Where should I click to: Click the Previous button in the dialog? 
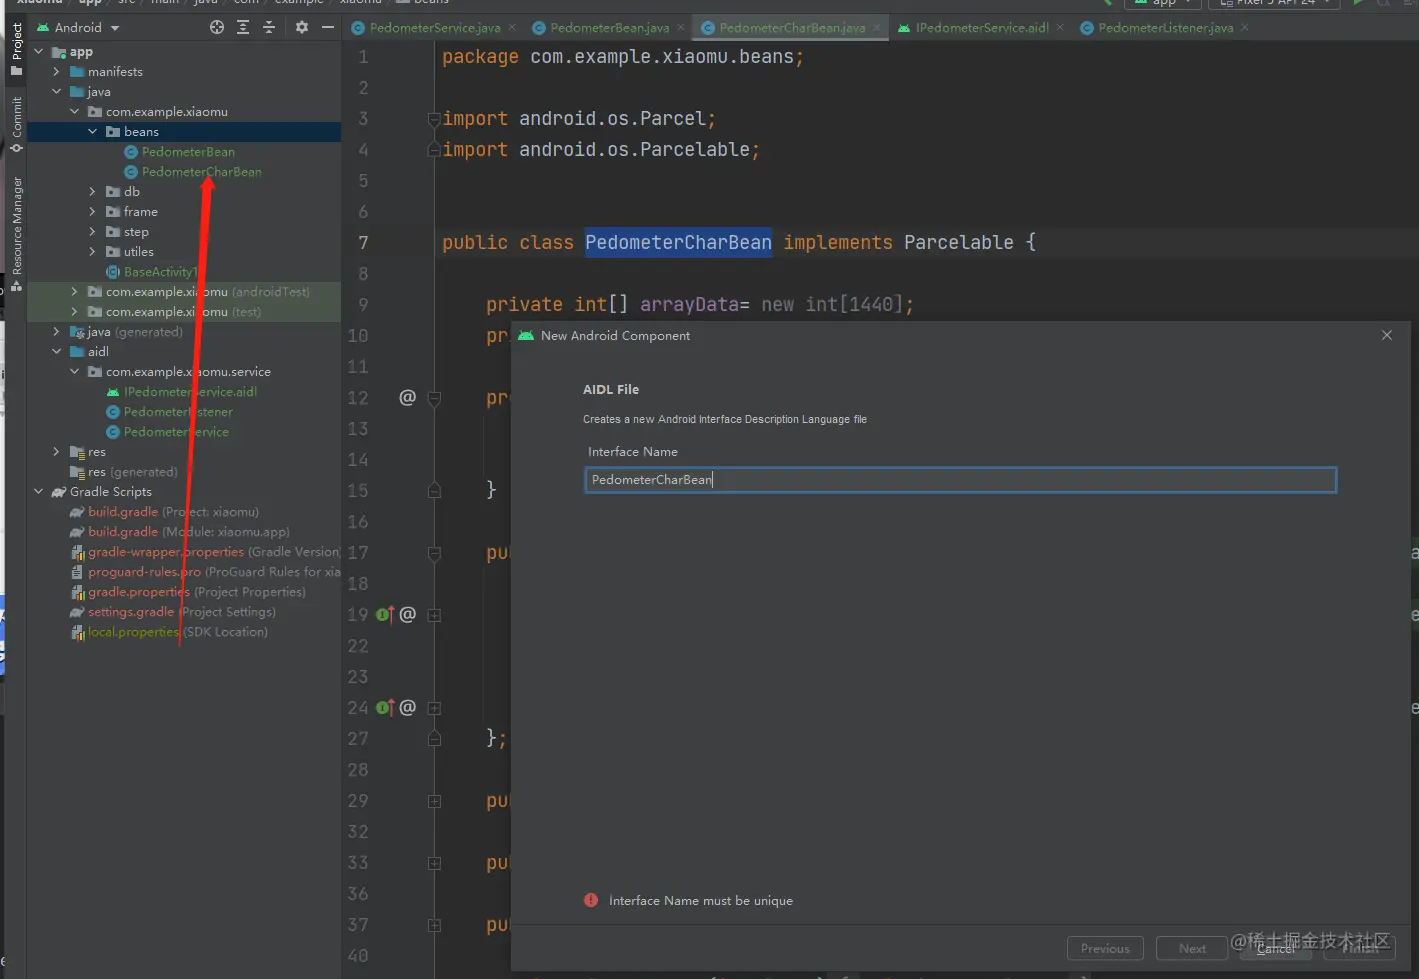(1105, 948)
